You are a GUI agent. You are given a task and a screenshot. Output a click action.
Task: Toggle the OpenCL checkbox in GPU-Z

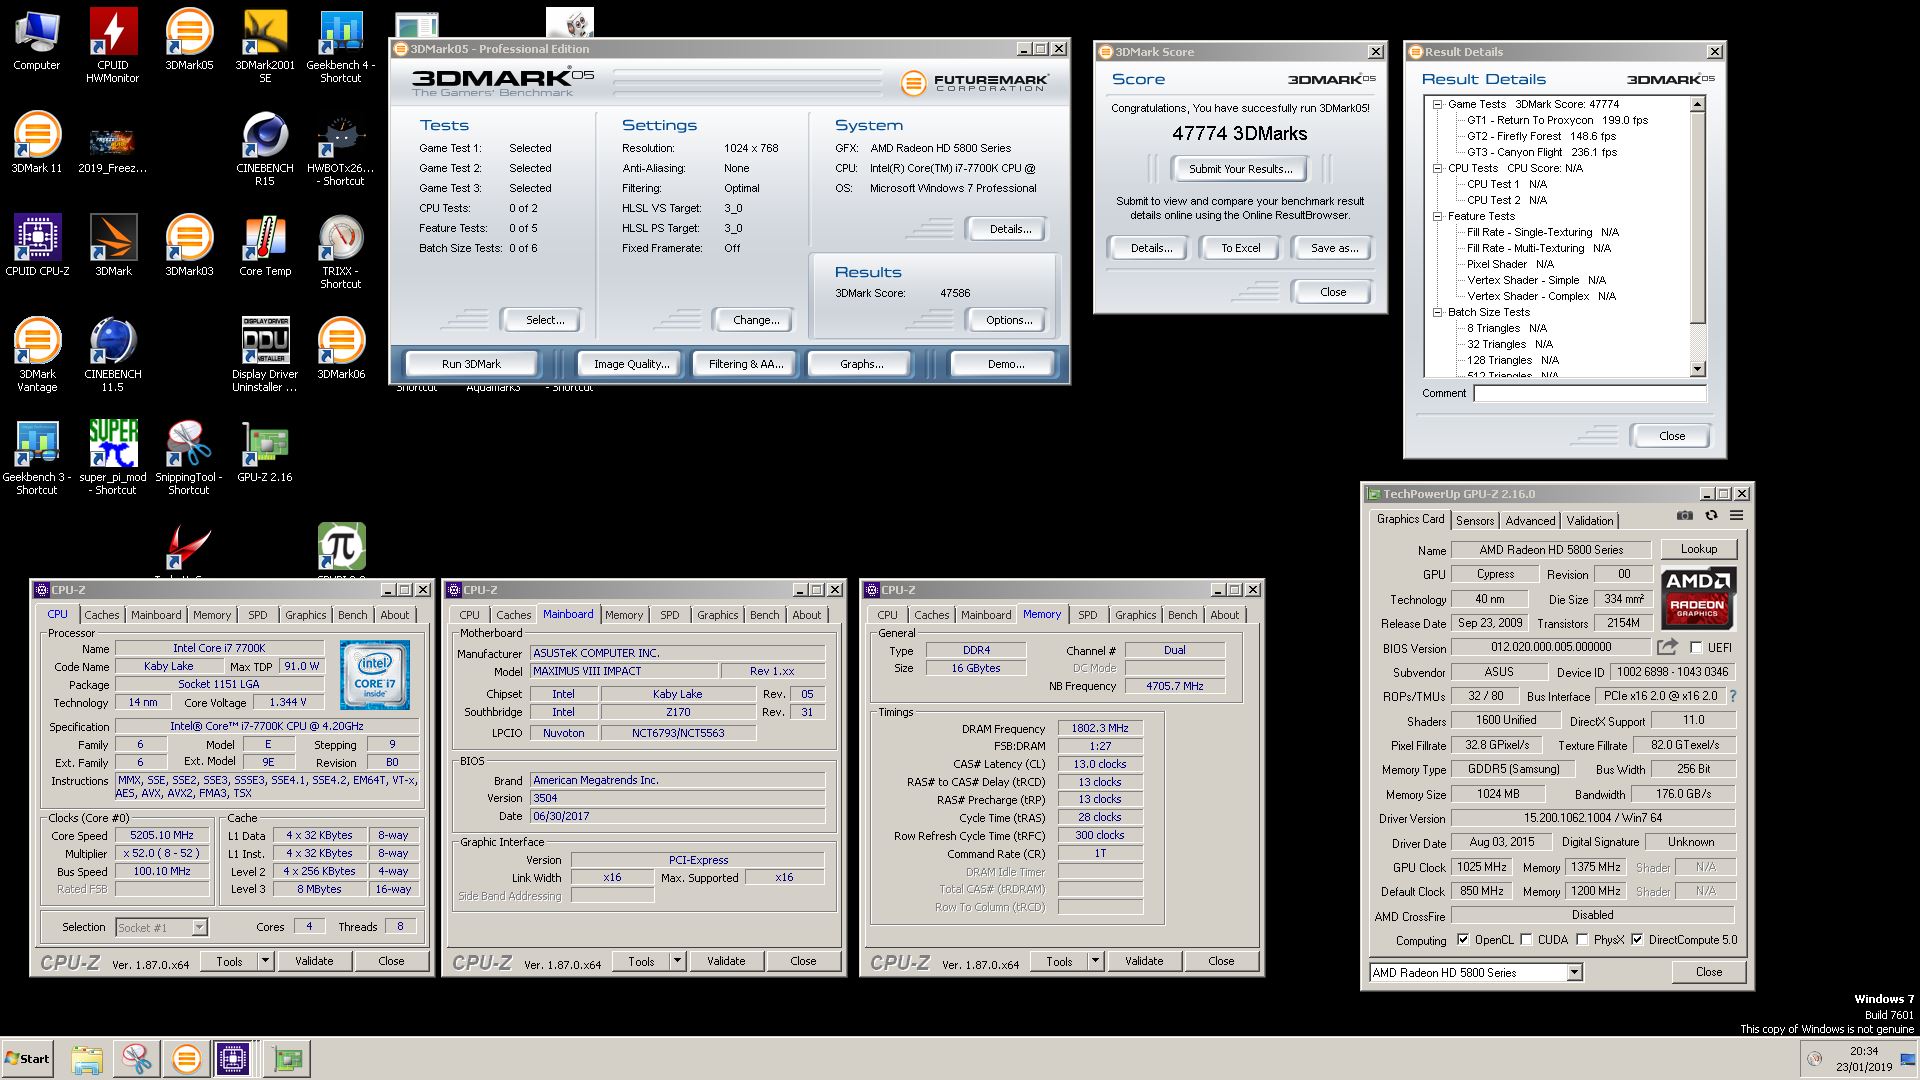tap(1463, 940)
